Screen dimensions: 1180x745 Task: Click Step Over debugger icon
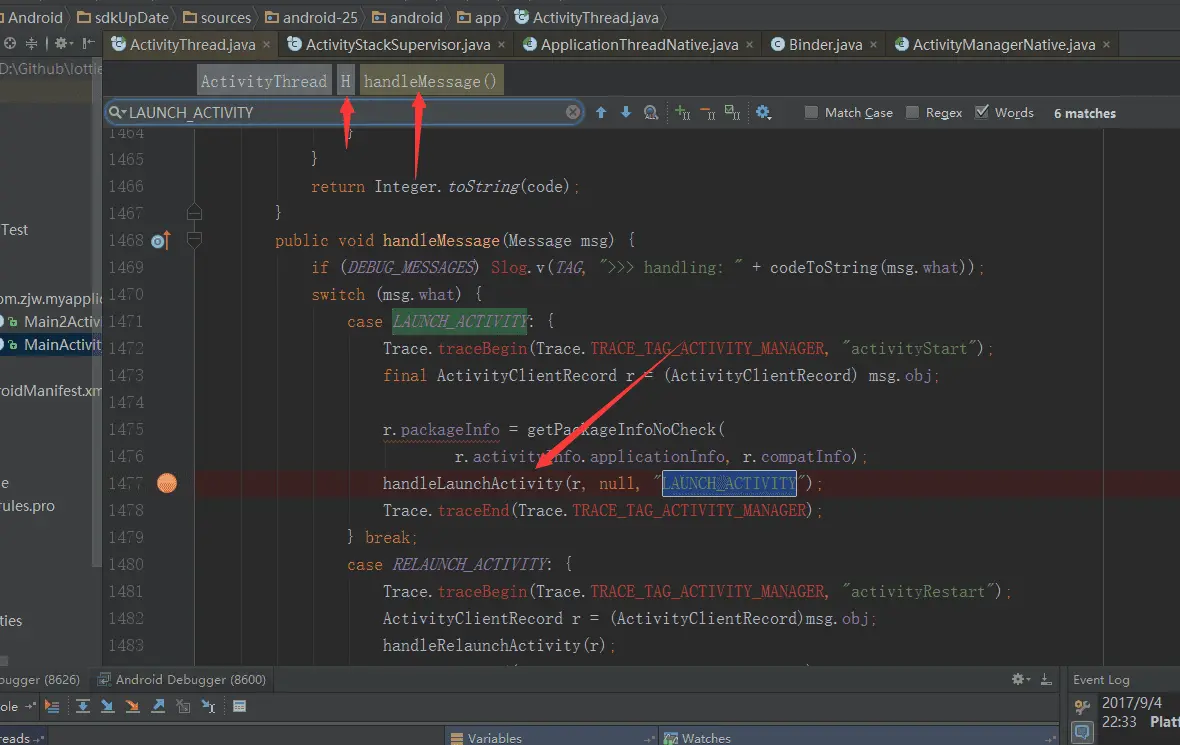(83, 706)
